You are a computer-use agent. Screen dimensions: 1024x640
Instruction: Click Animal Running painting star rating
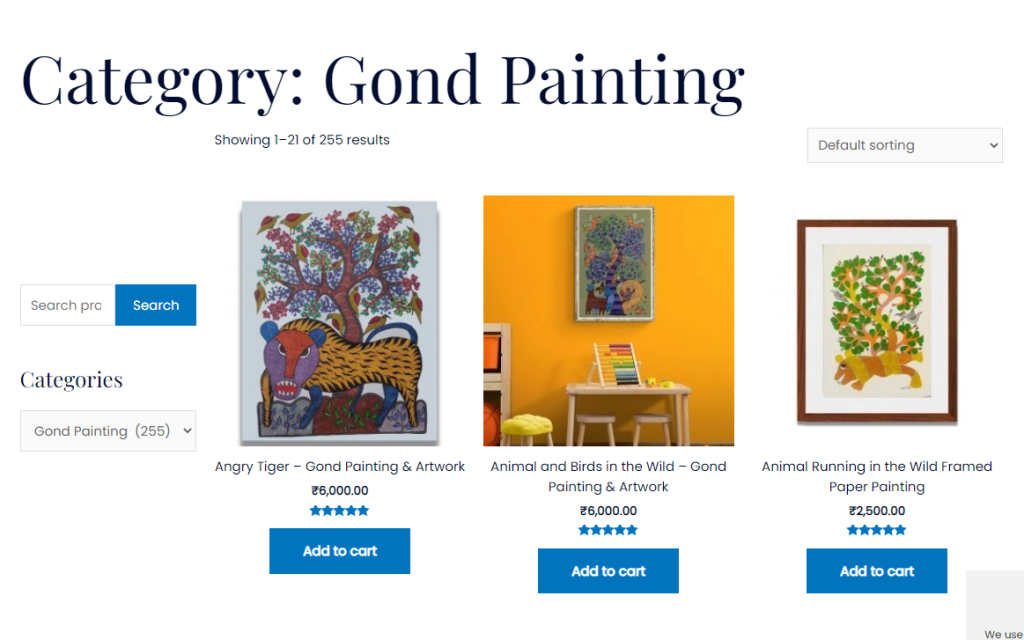point(877,531)
